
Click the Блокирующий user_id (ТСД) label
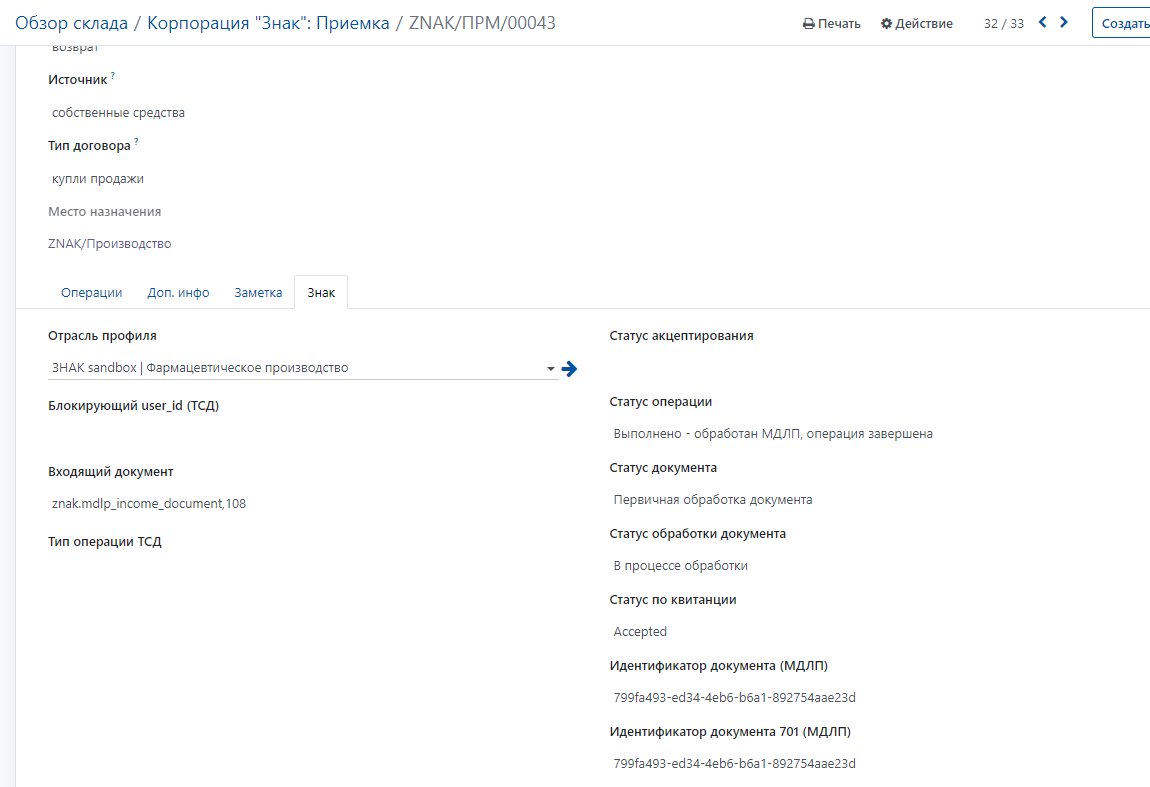(x=133, y=405)
